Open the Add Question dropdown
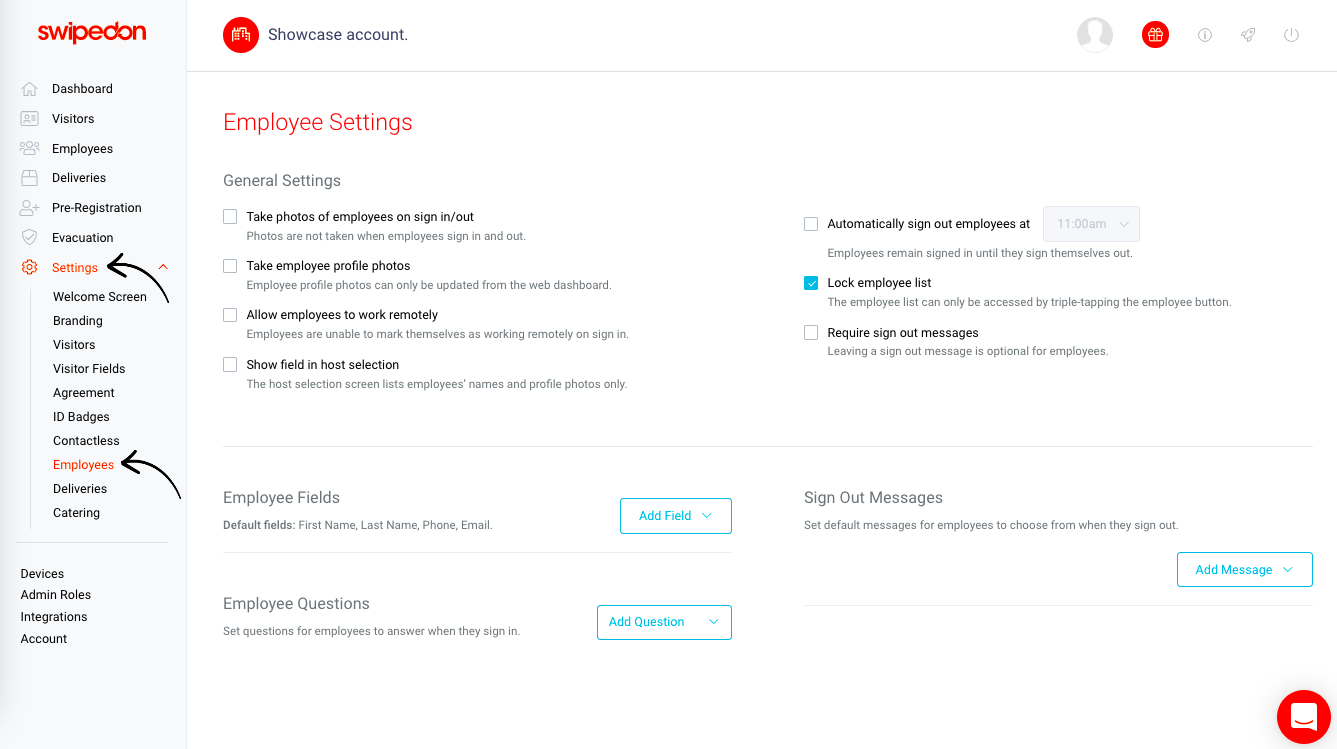This screenshot has height=749, width=1337. click(x=664, y=622)
